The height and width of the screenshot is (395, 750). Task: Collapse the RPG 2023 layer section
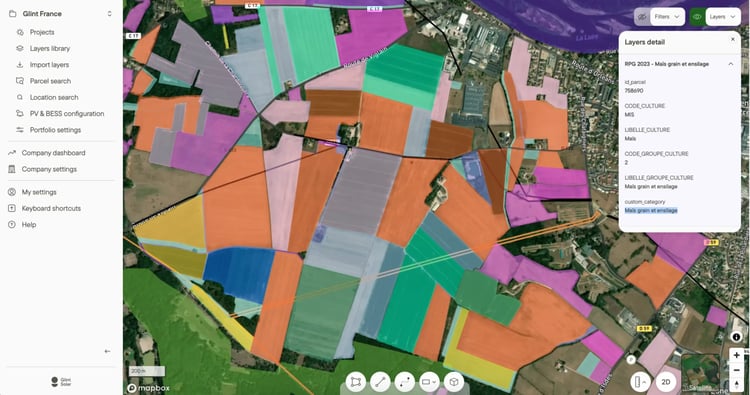(731, 64)
